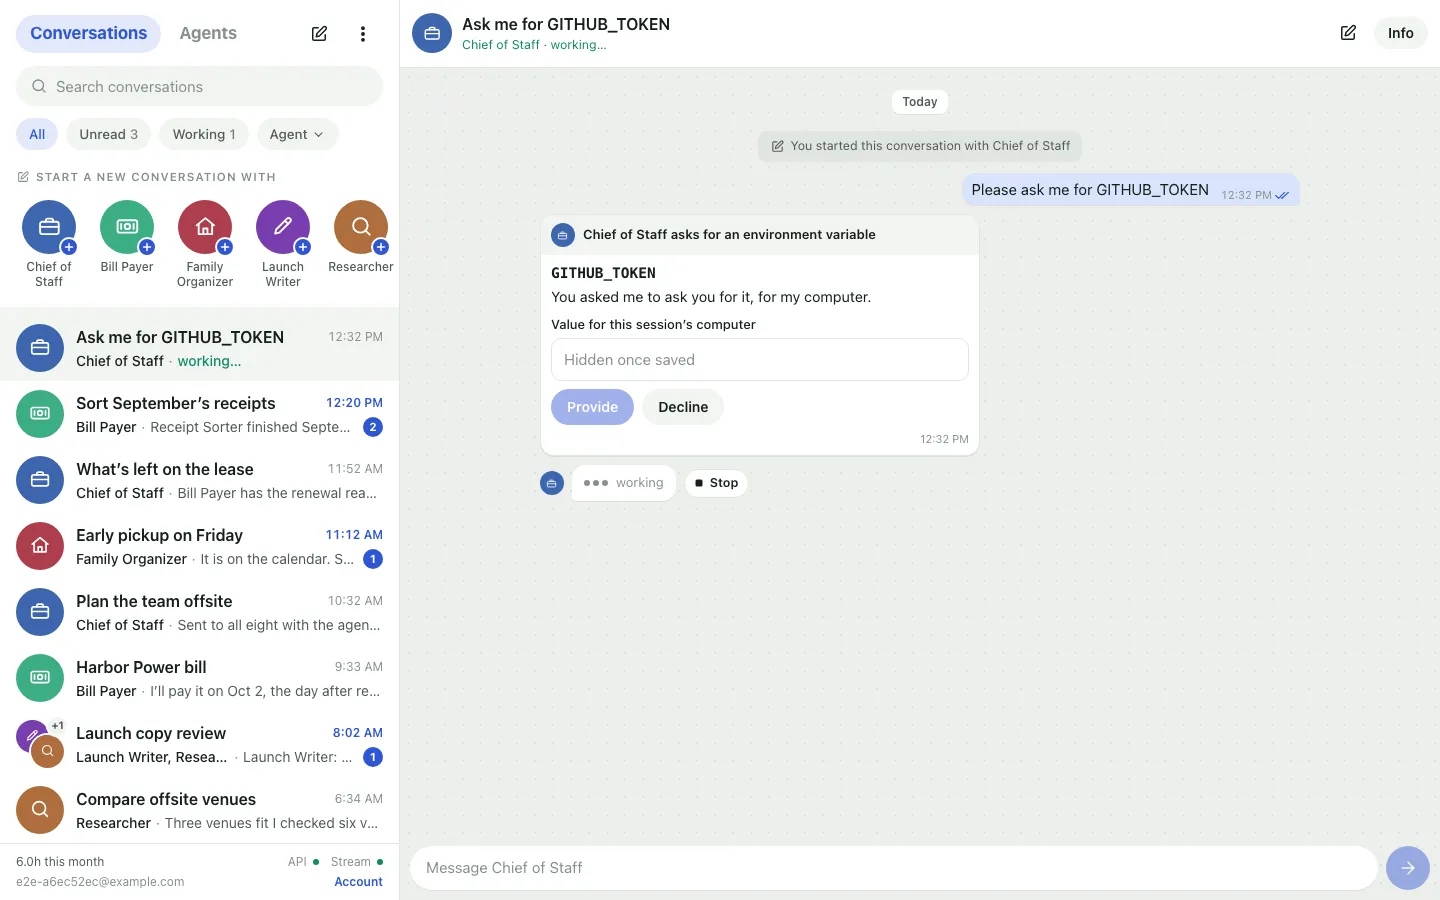Filter by Unread conversations
Screen dimensions: 1440x900
[109, 134]
